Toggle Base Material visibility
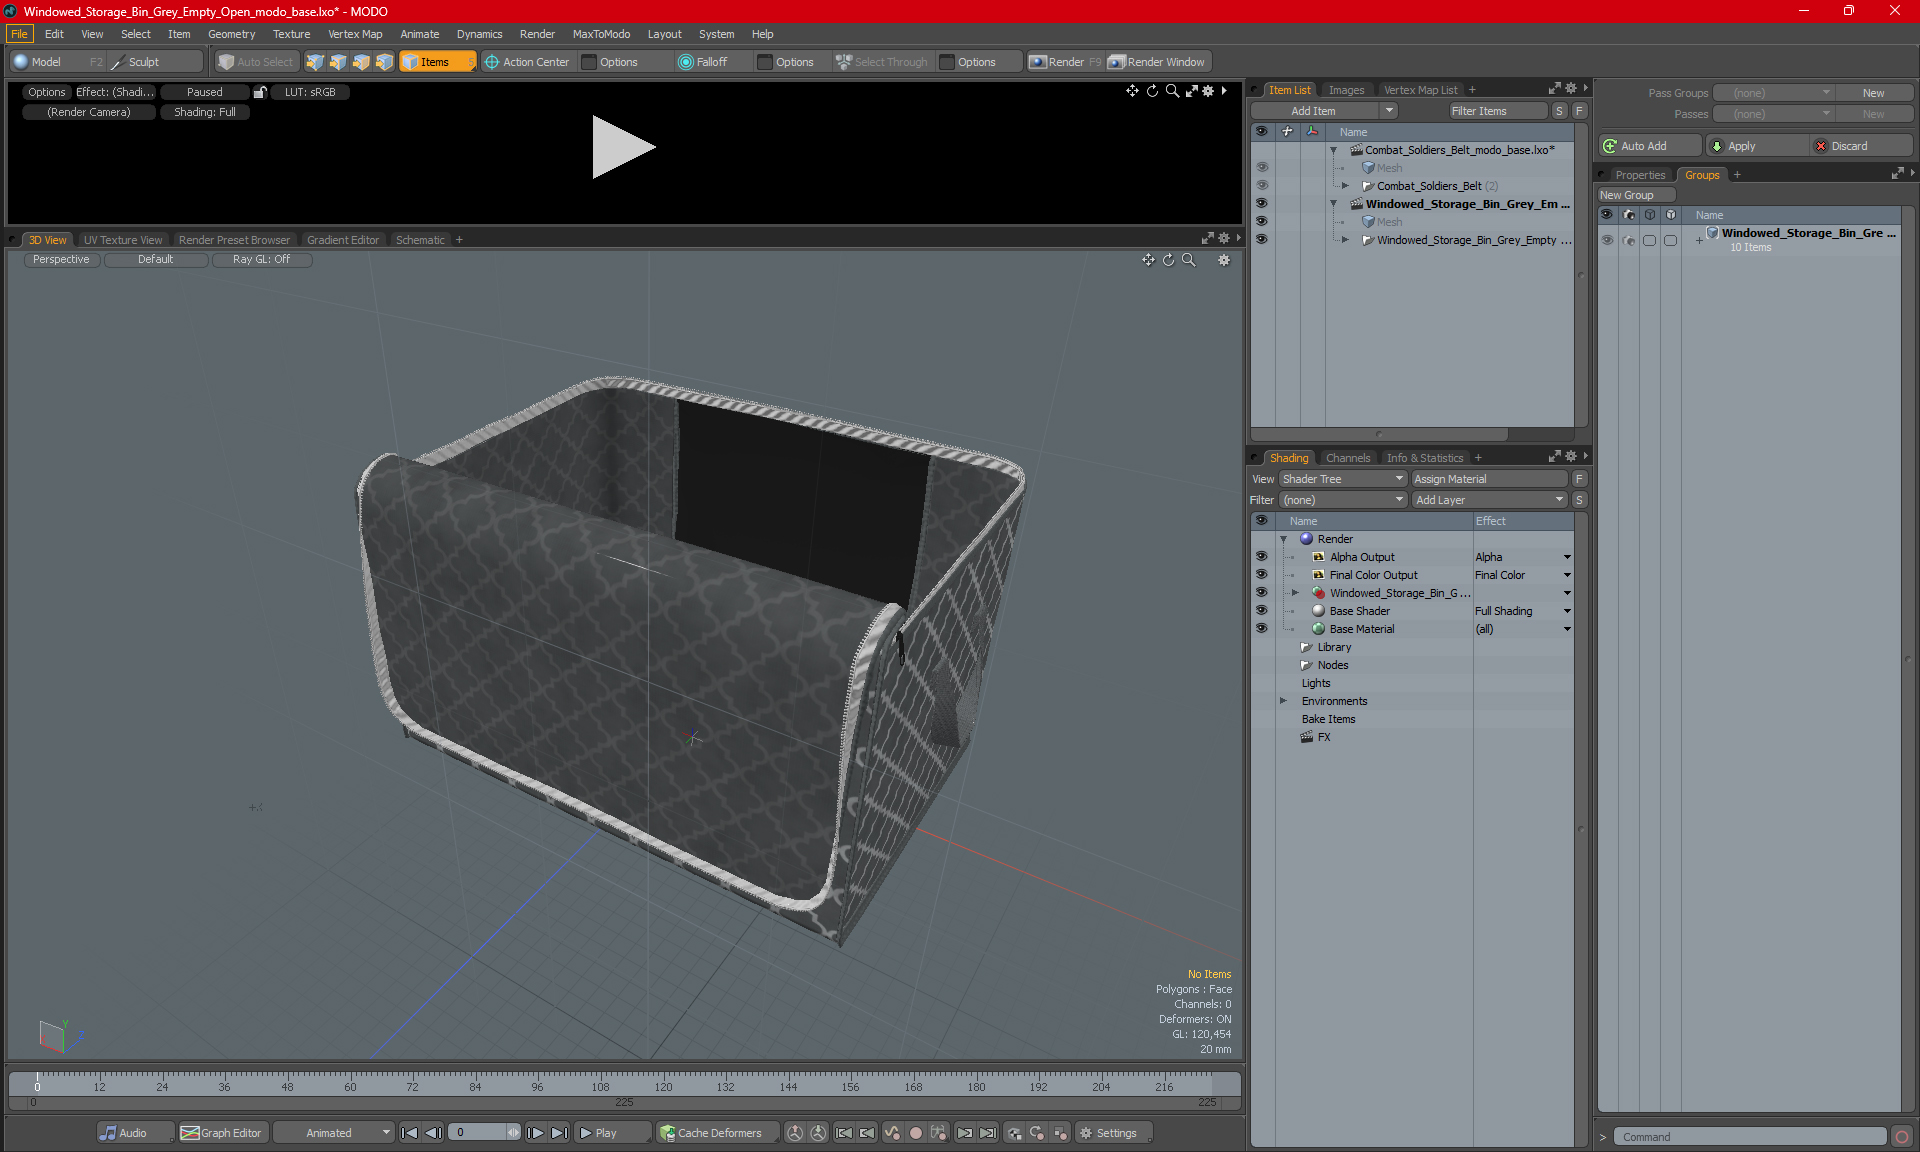The image size is (1920, 1152). (x=1261, y=629)
